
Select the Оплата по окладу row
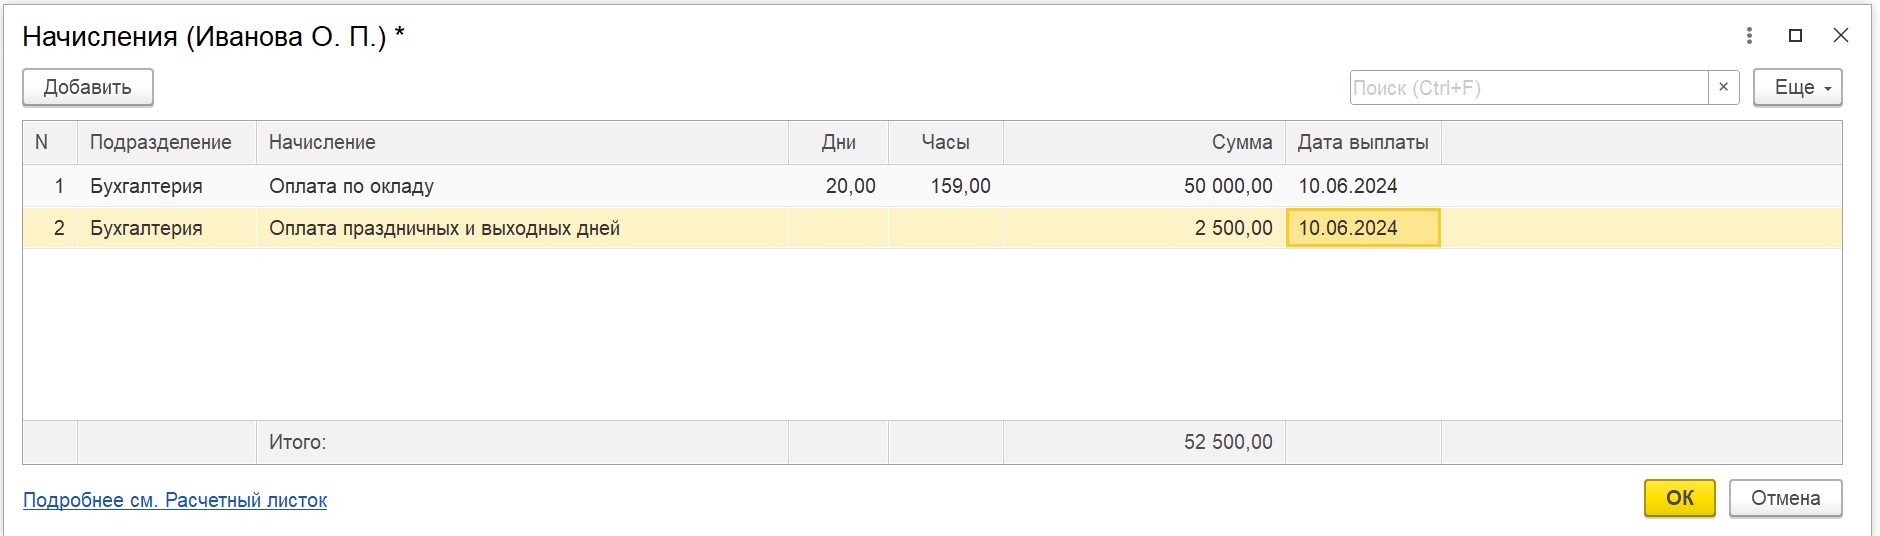pos(932,186)
